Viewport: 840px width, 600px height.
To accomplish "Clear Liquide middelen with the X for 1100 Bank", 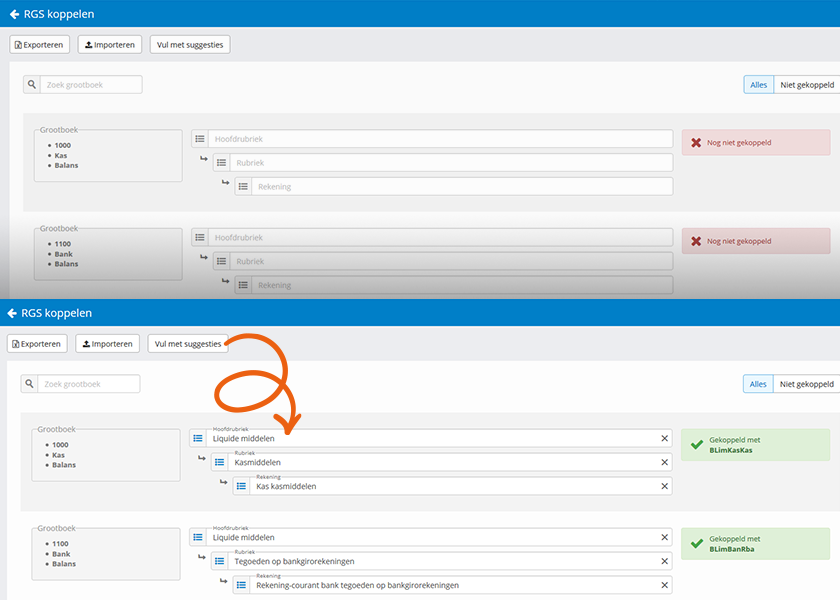I will point(664,537).
